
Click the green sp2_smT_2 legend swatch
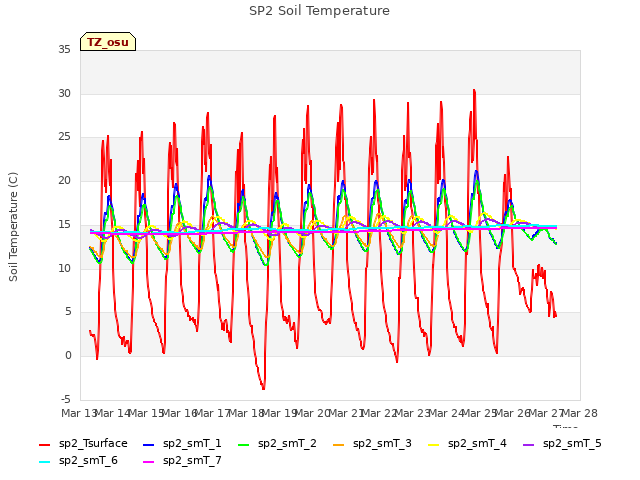click(x=244, y=444)
